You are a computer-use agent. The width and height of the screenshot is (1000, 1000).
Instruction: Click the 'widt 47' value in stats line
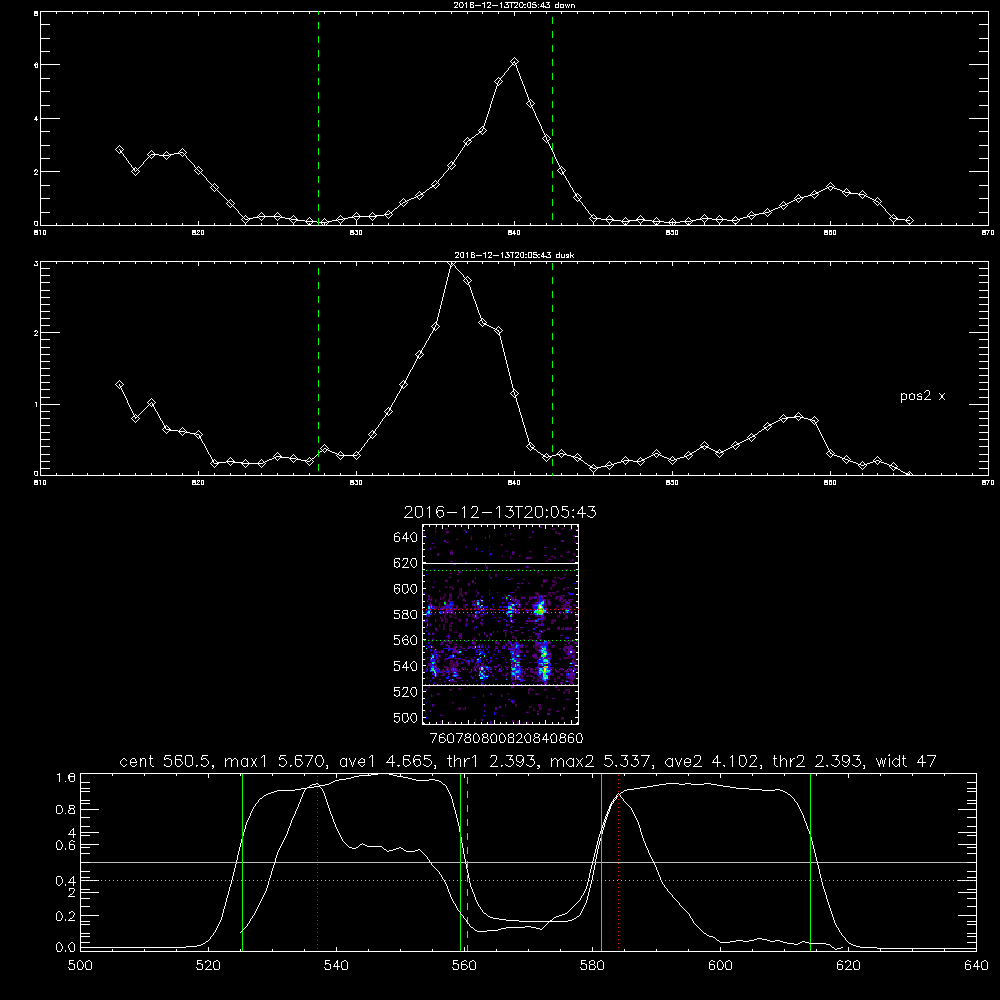[906, 761]
